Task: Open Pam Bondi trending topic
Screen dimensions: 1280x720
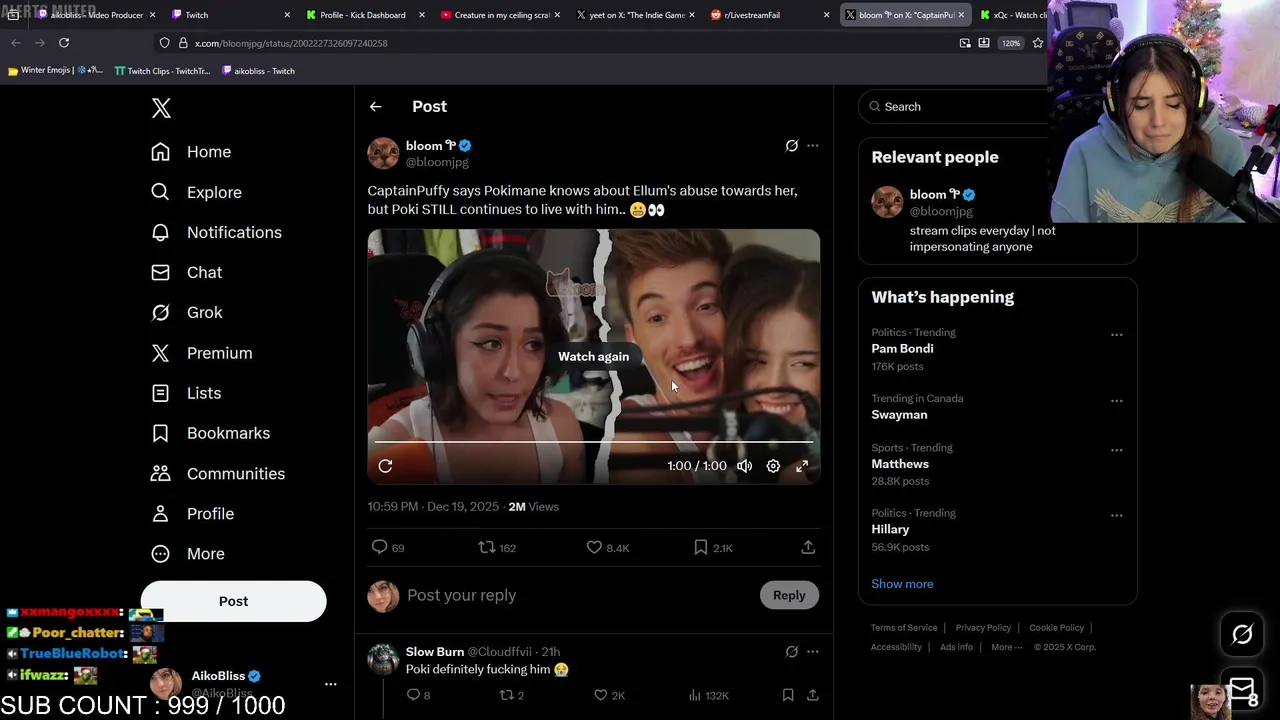Action: point(902,349)
